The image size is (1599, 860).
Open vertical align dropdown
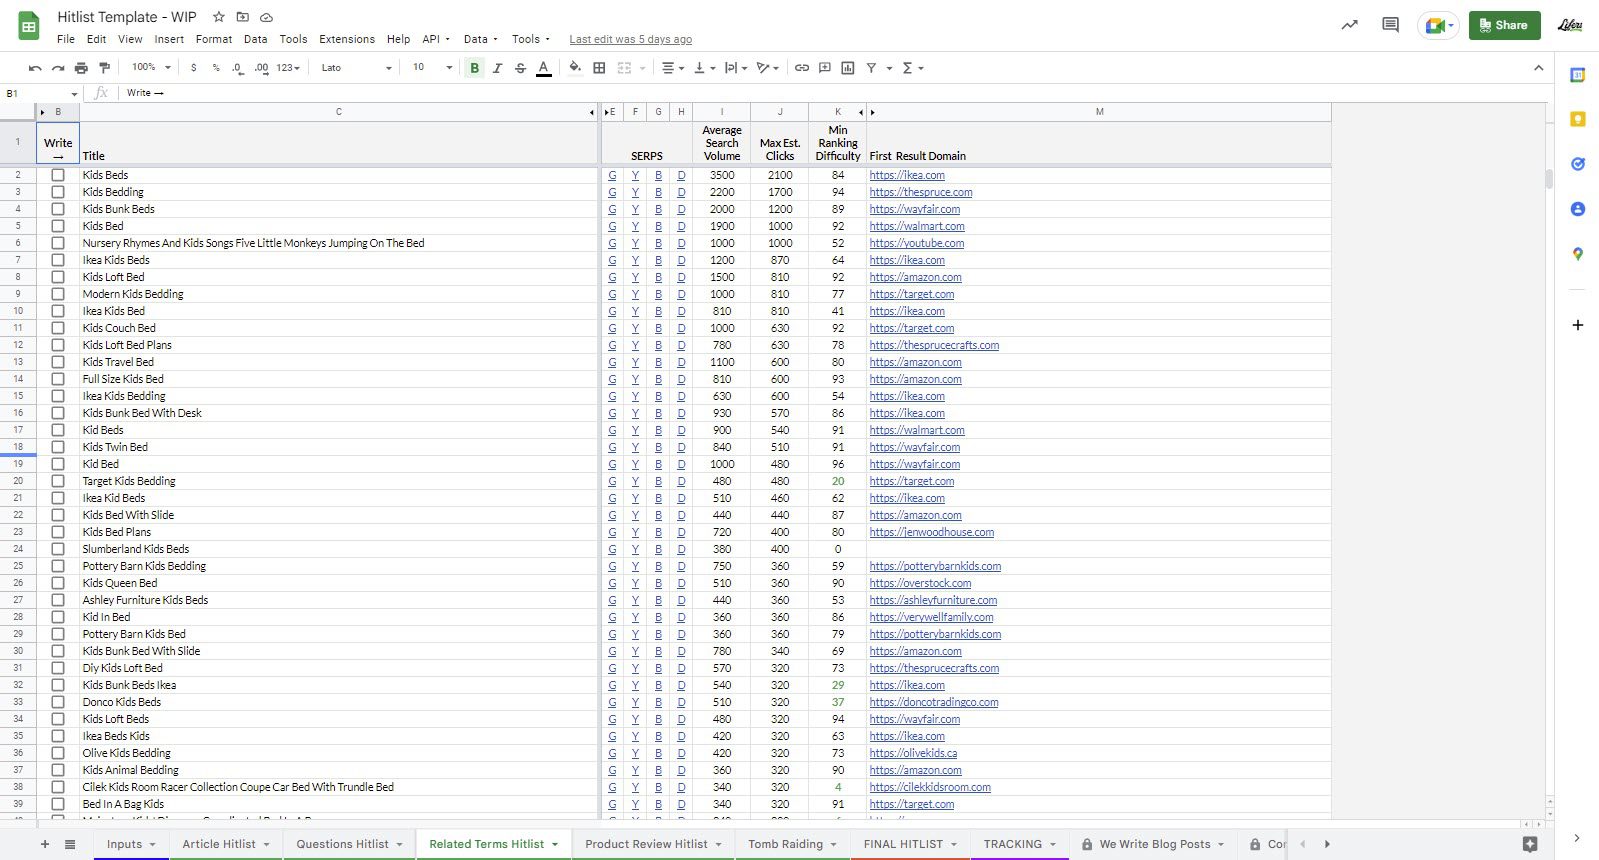704,68
